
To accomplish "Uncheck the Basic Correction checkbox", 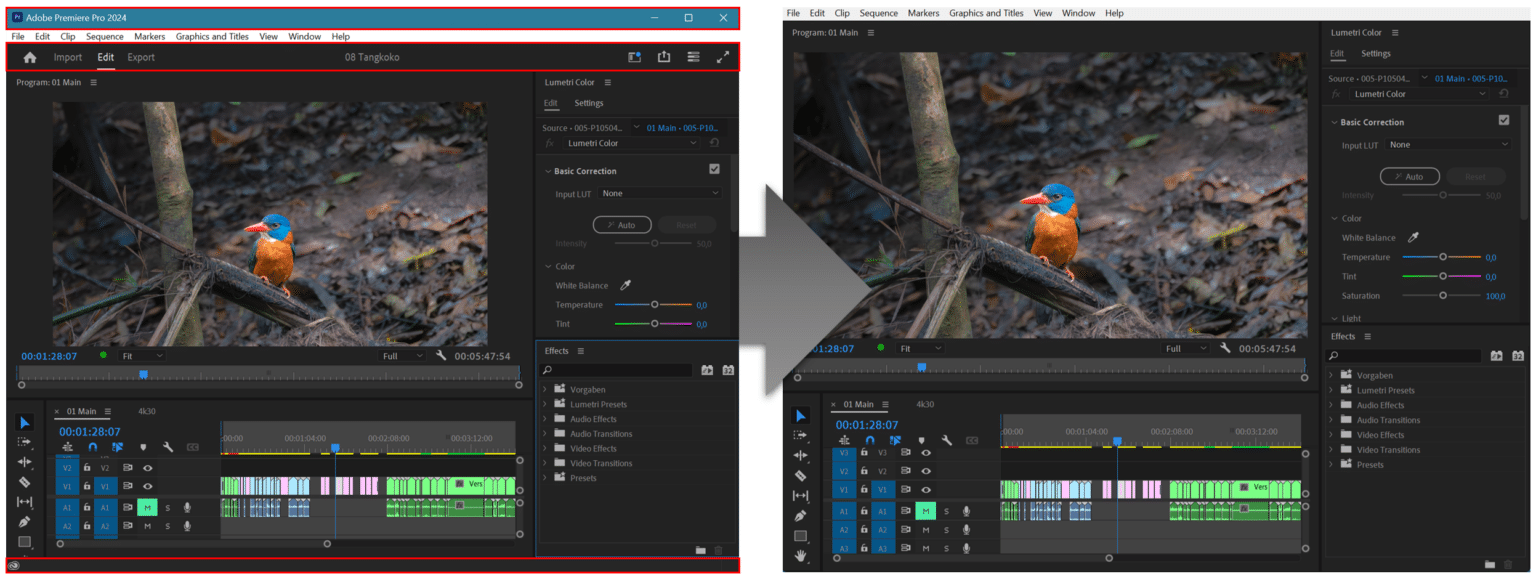I will (714, 168).
